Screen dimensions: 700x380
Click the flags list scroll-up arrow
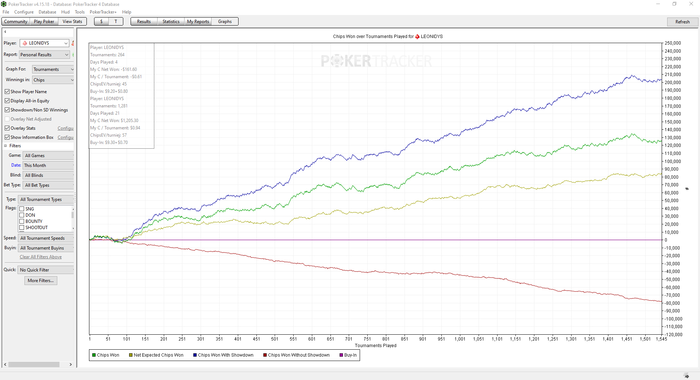click(73, 209)
